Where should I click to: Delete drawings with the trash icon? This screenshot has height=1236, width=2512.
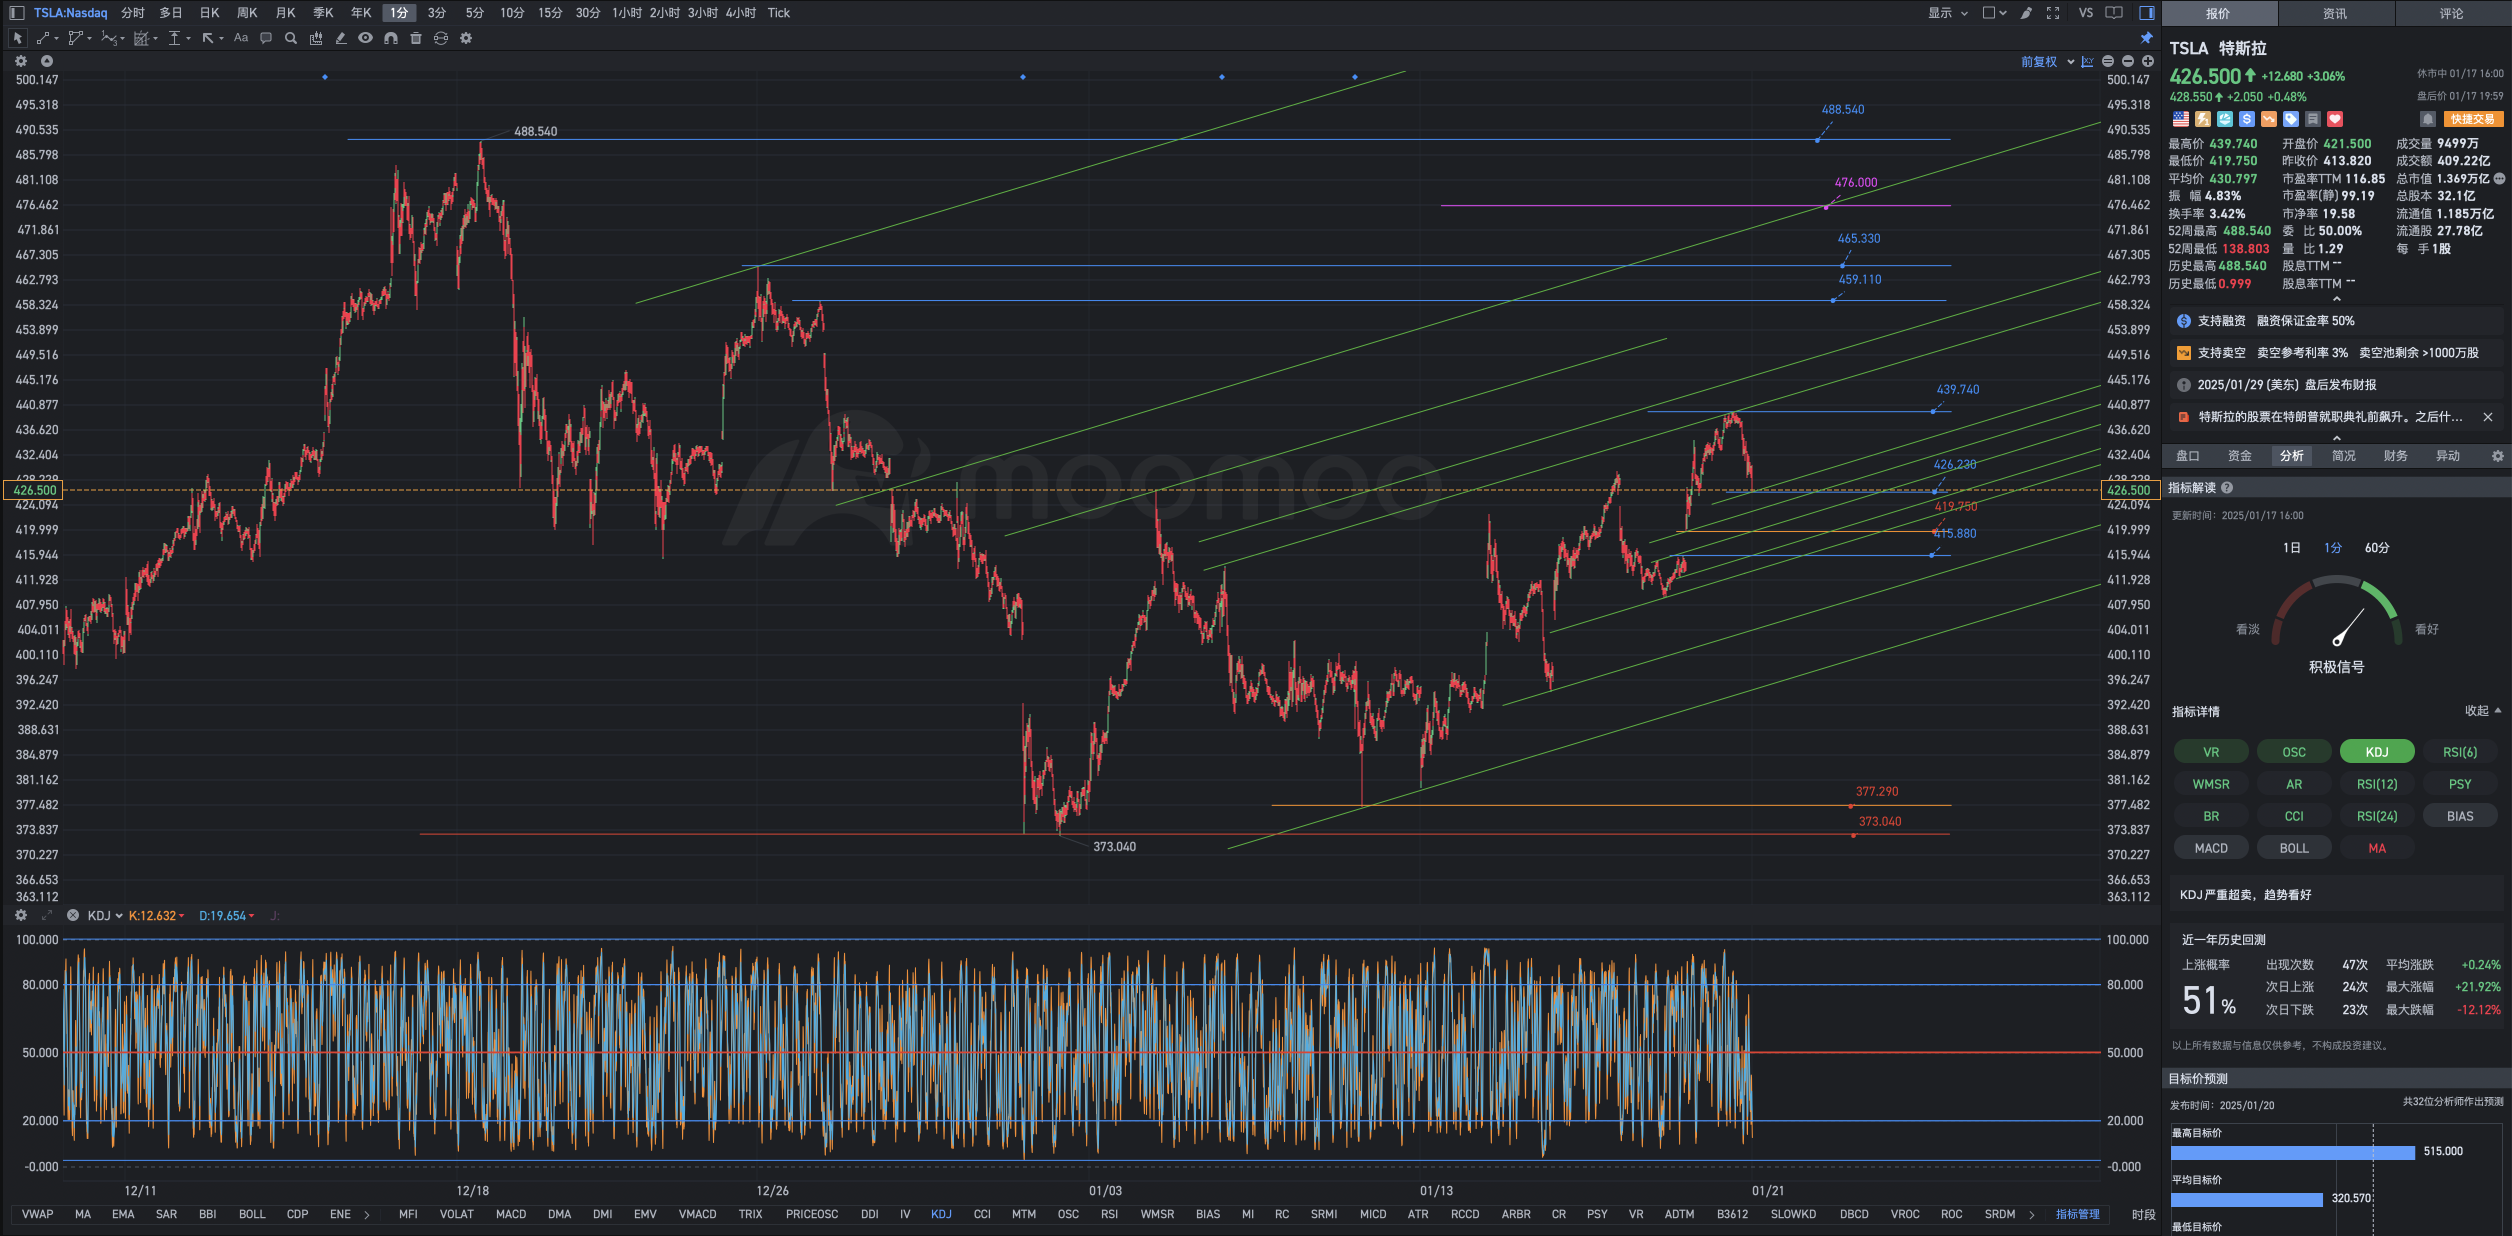pos(416,38)
